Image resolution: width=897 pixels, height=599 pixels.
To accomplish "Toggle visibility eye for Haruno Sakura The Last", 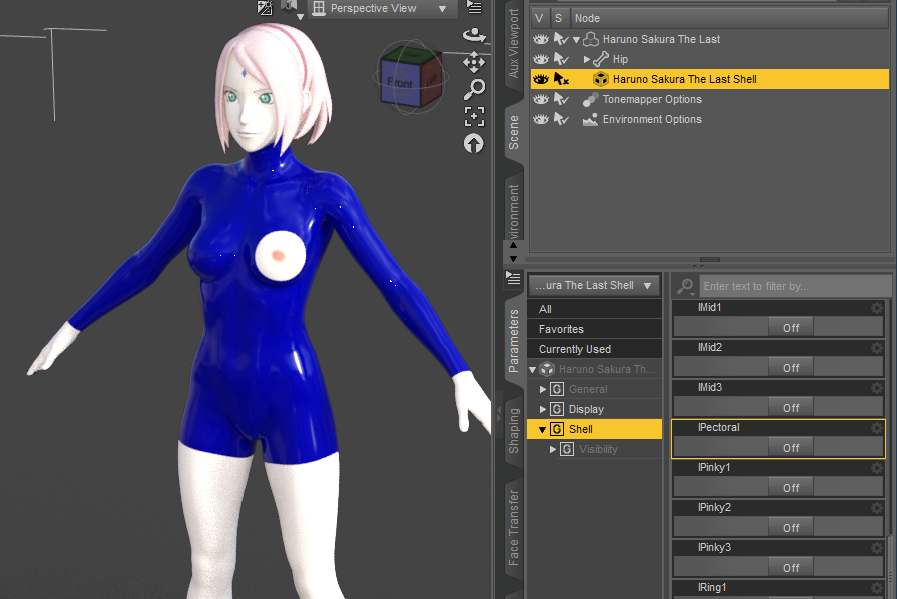I will 541,39.
